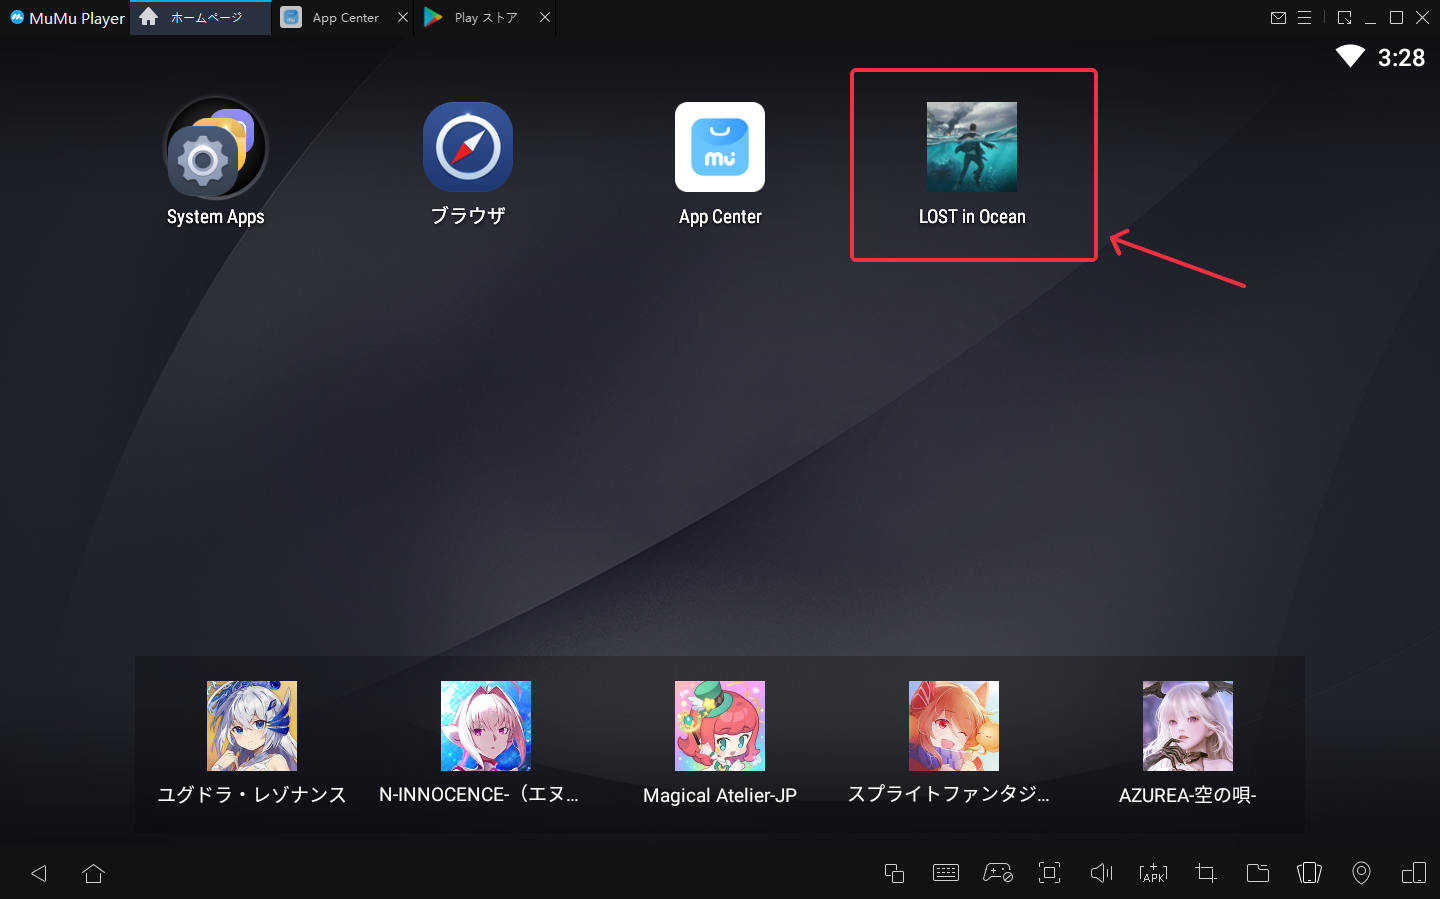This screenshot has height=899, width=1440.
Task: Click the shrink window arrow icon
Action: pos(1344,17)
